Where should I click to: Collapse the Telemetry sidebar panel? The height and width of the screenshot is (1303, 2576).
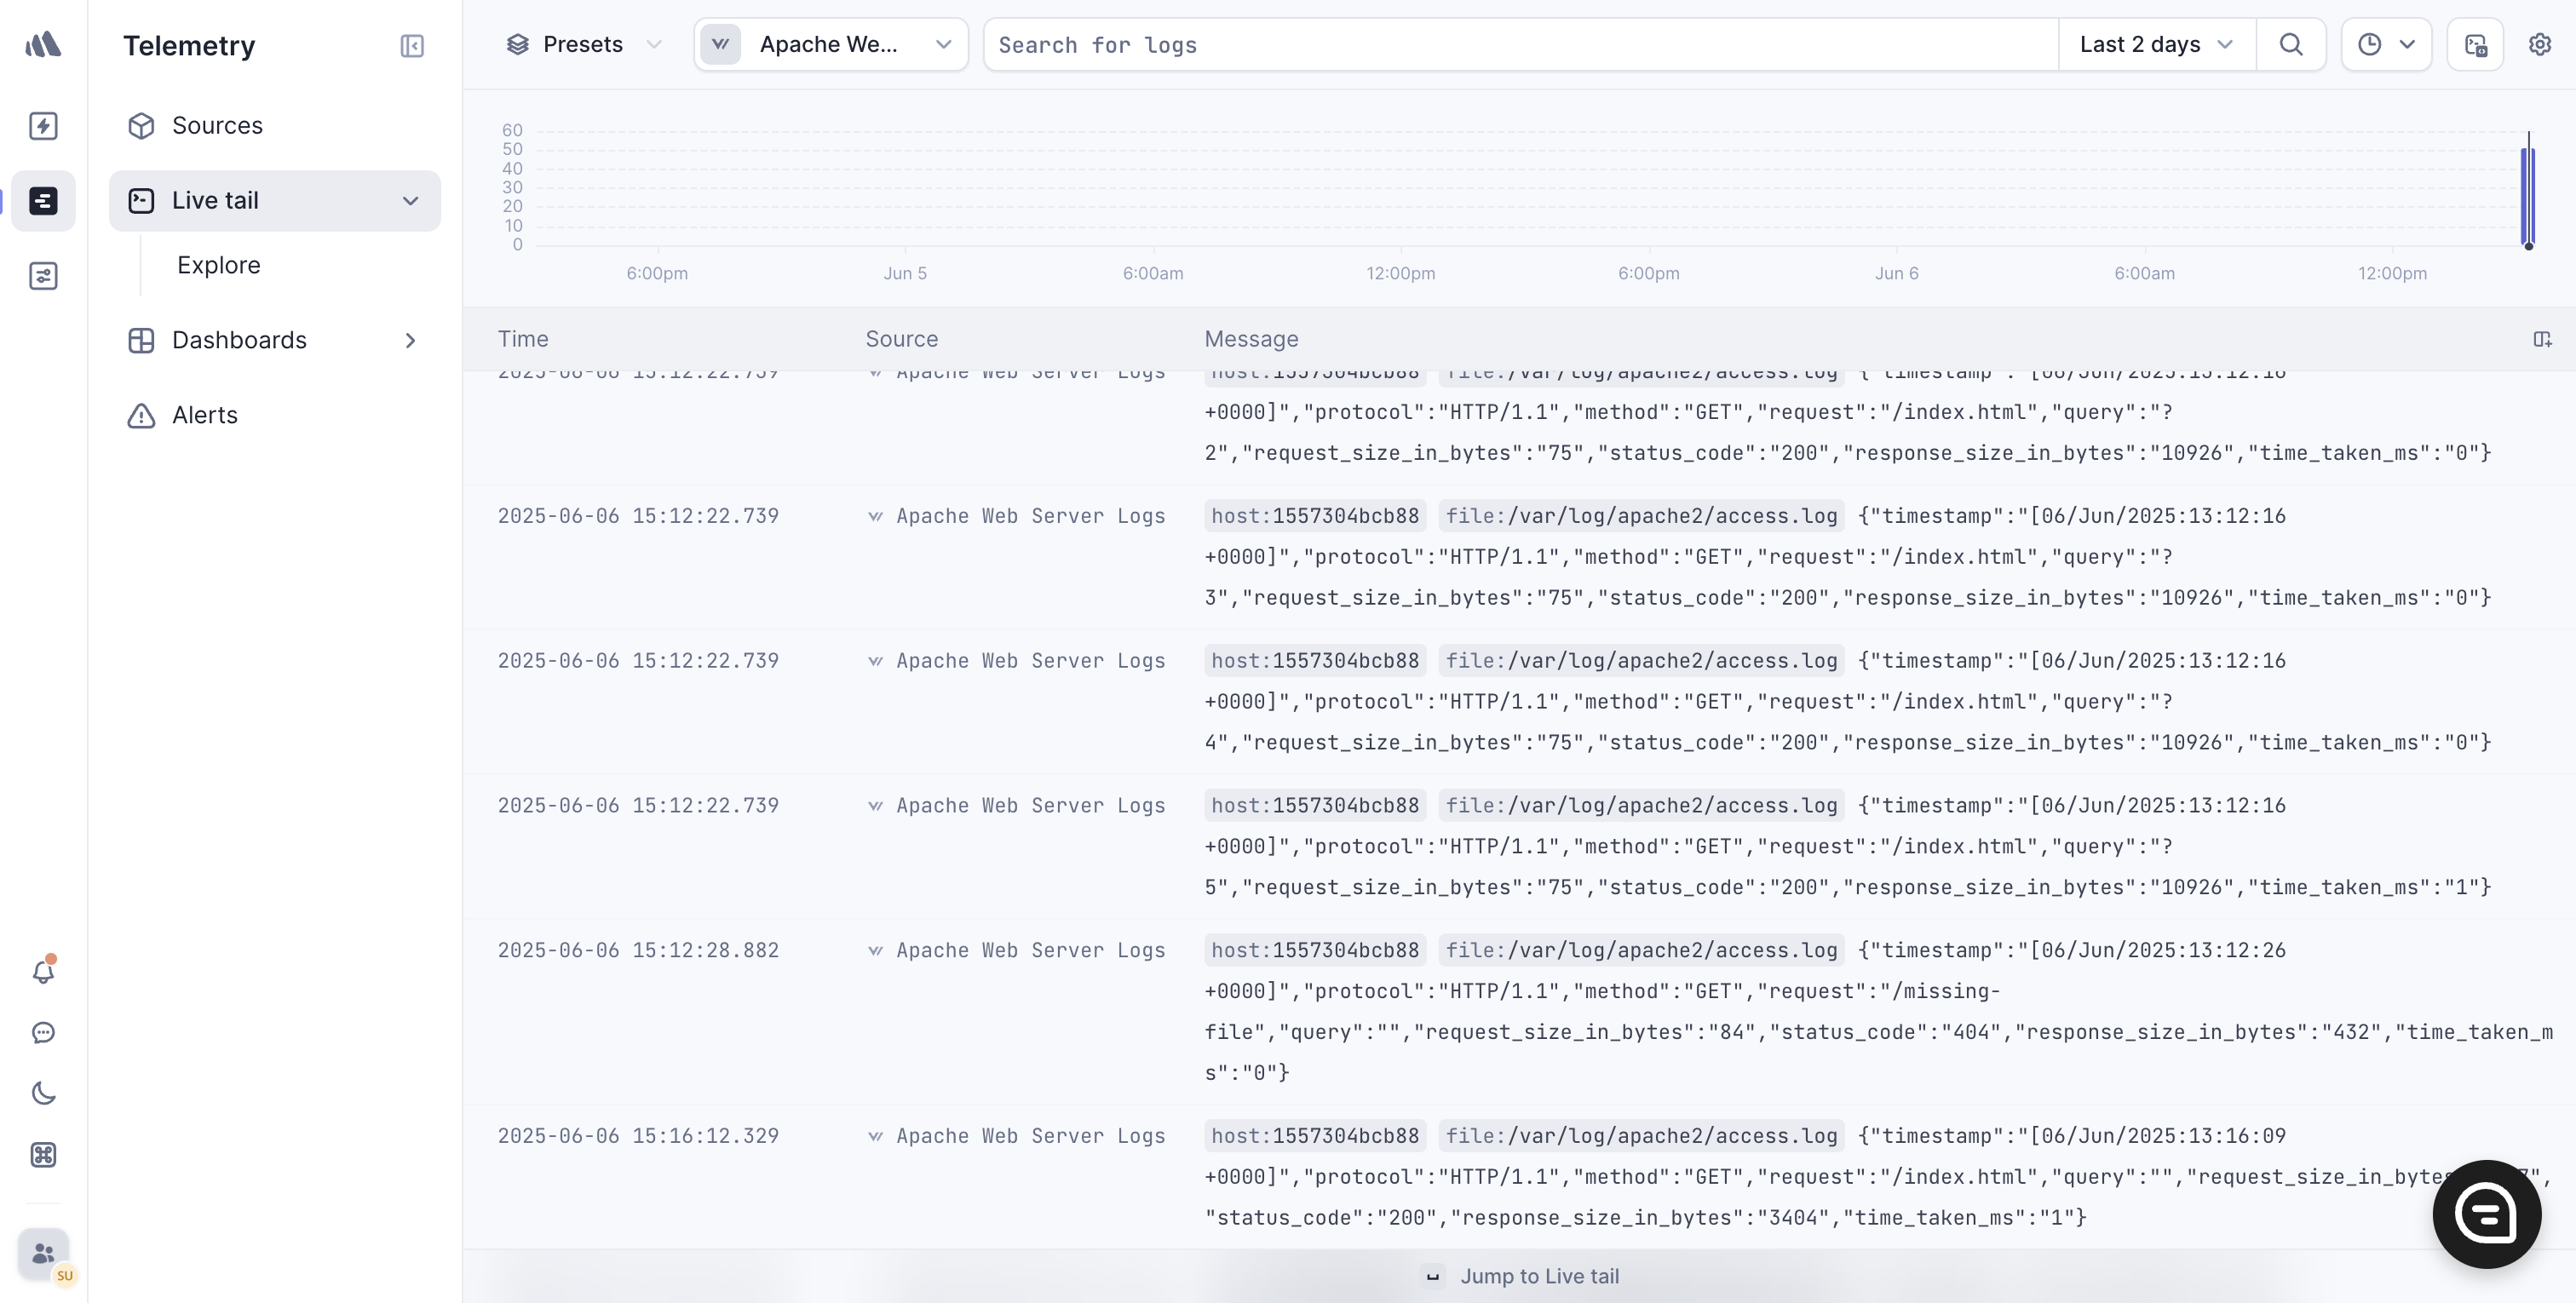pos(412,46)
